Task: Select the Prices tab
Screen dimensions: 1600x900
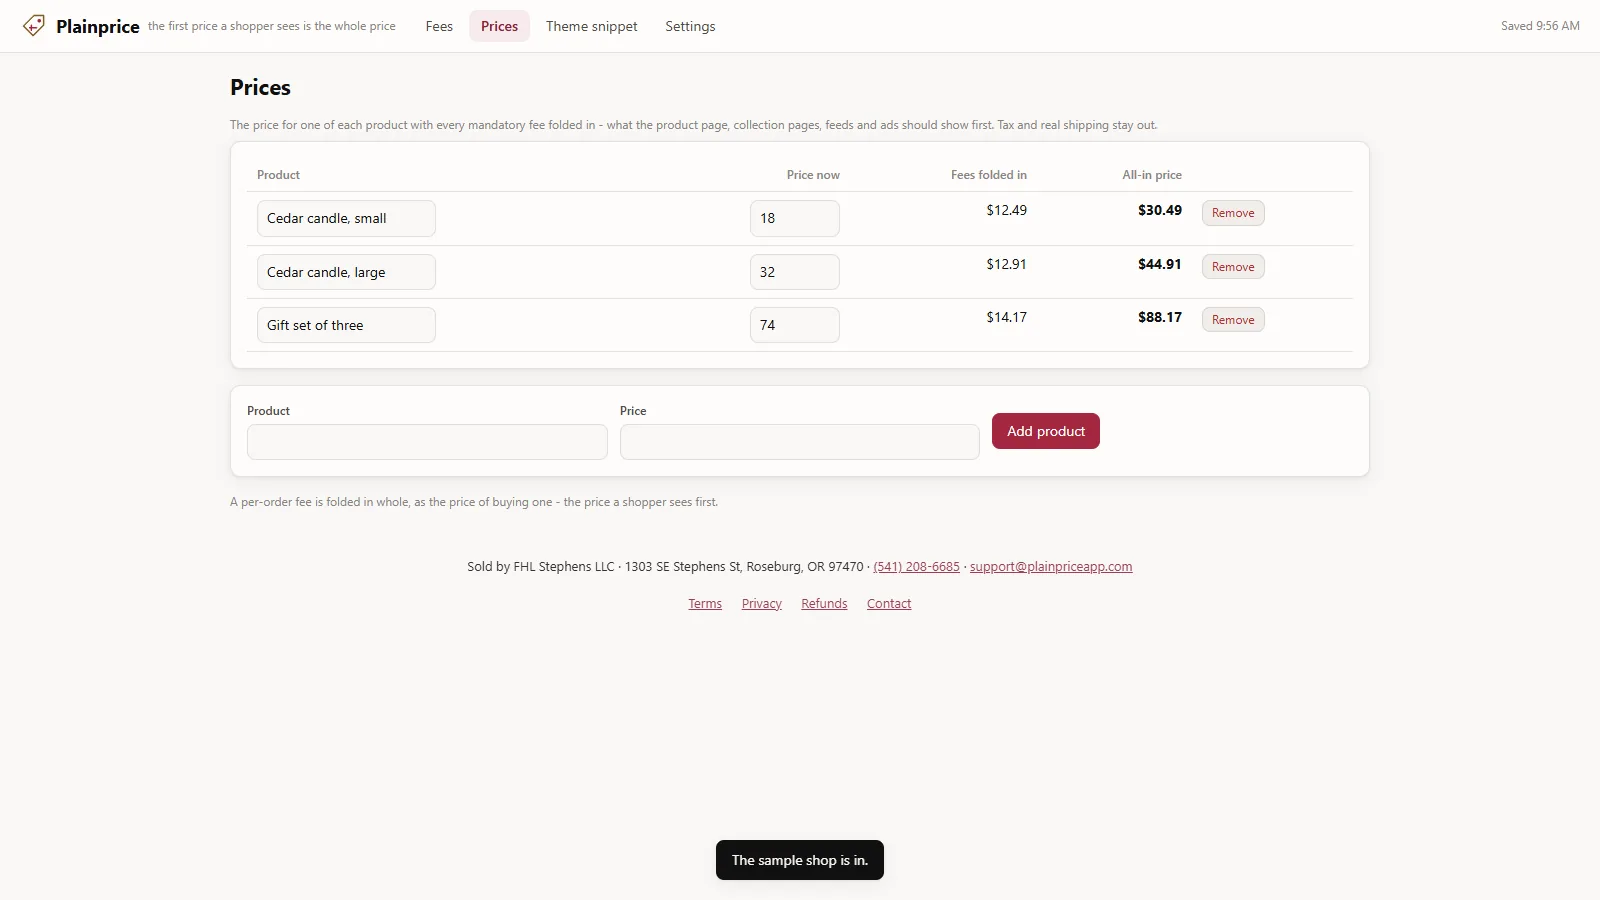Action: (499, 26)
